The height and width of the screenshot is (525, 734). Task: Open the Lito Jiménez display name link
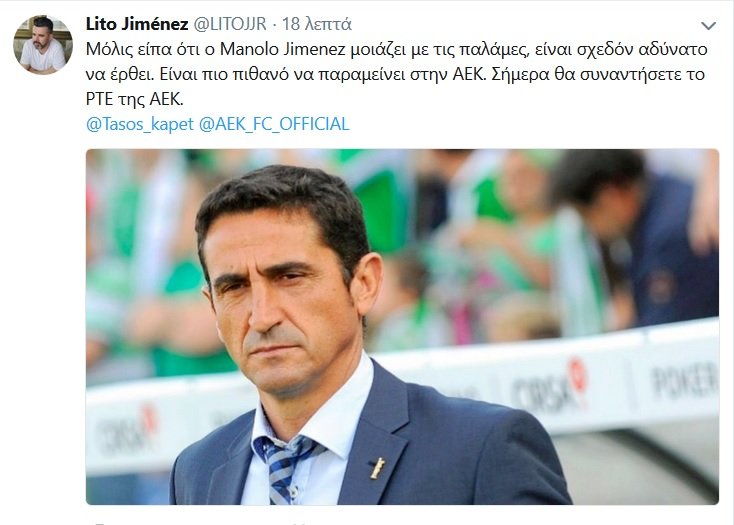(x=137, y=24)
